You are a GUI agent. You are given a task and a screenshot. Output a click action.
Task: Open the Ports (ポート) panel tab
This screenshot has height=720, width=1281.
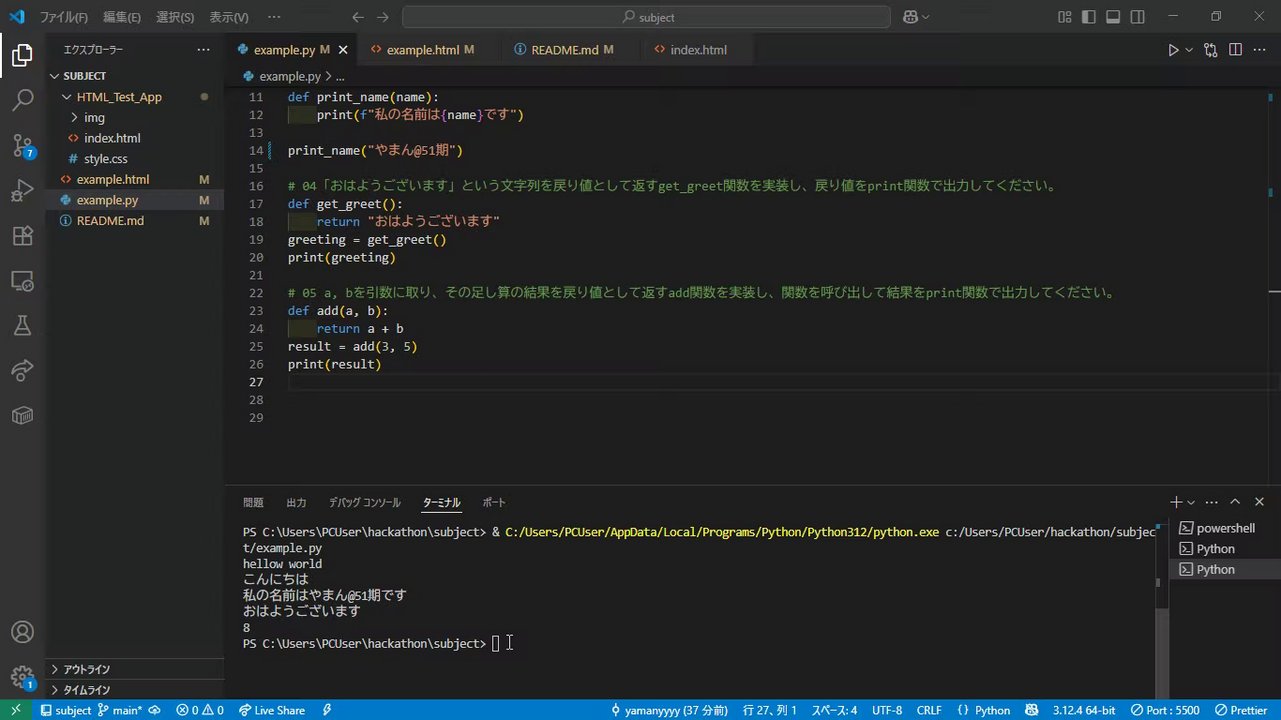tap(494, 502)
